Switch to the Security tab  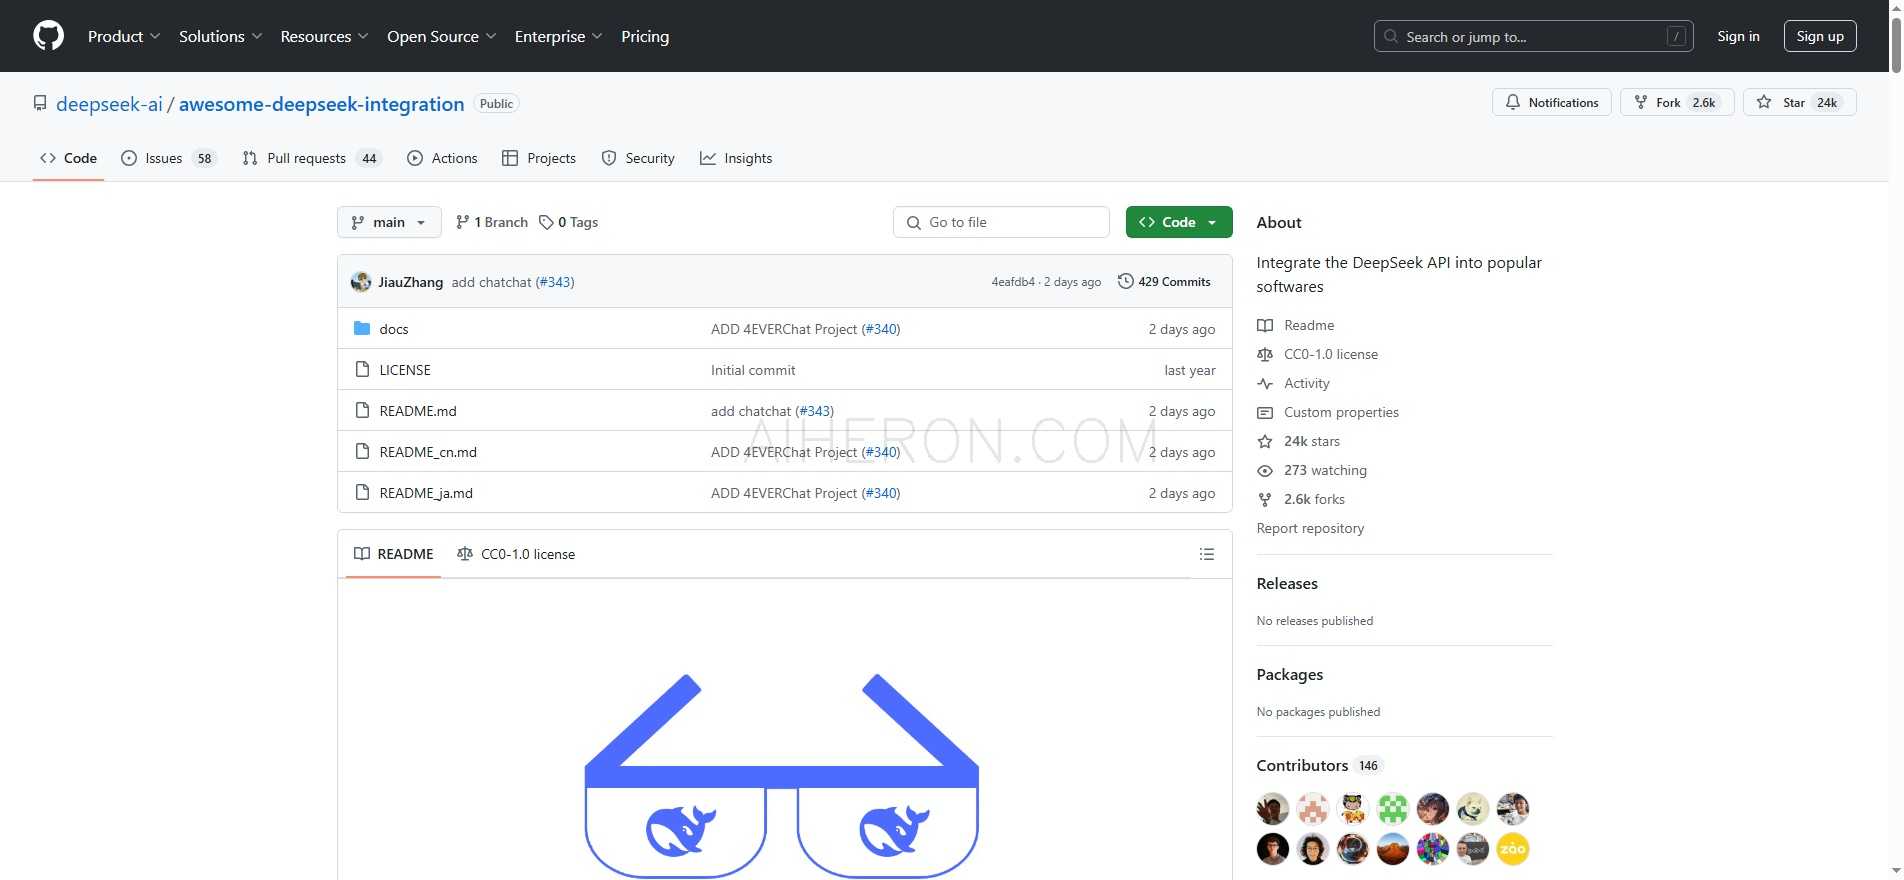(x=638, y=158)
